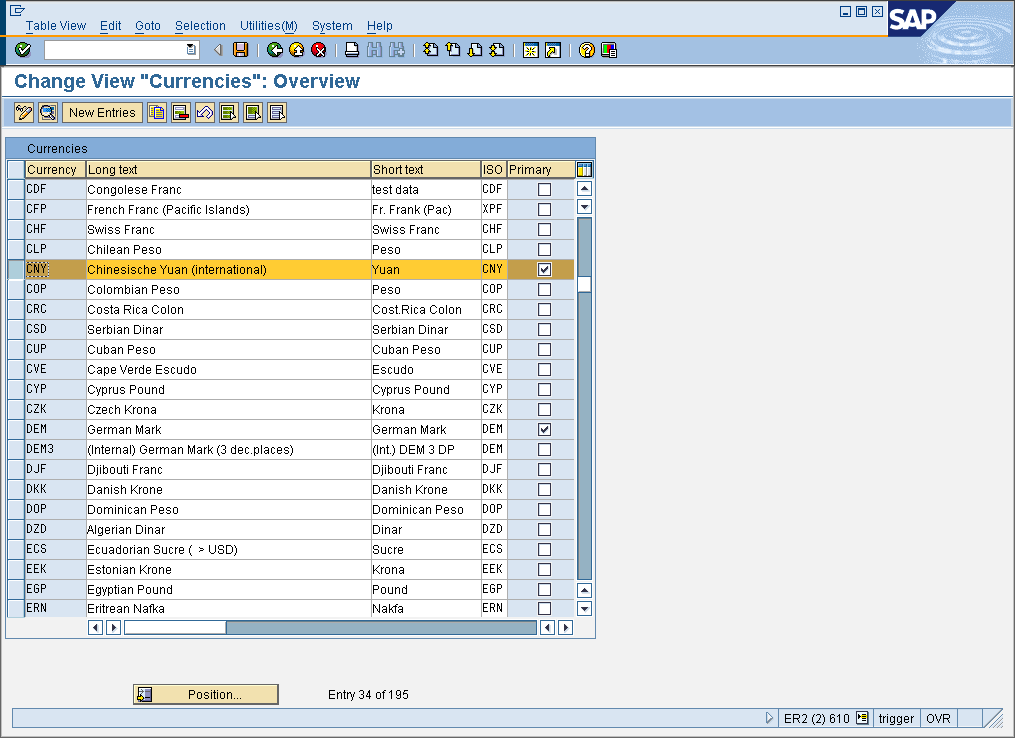1015x738 pixels.
Task: Click the table configuration icon above the scrollbar
Action: [584, 169]
